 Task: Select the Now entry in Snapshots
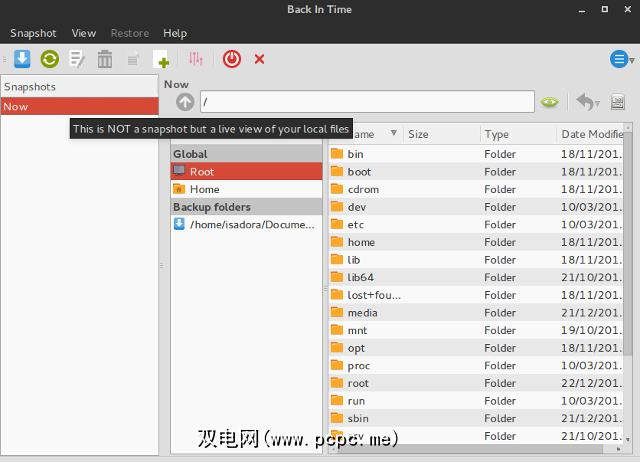80,107
